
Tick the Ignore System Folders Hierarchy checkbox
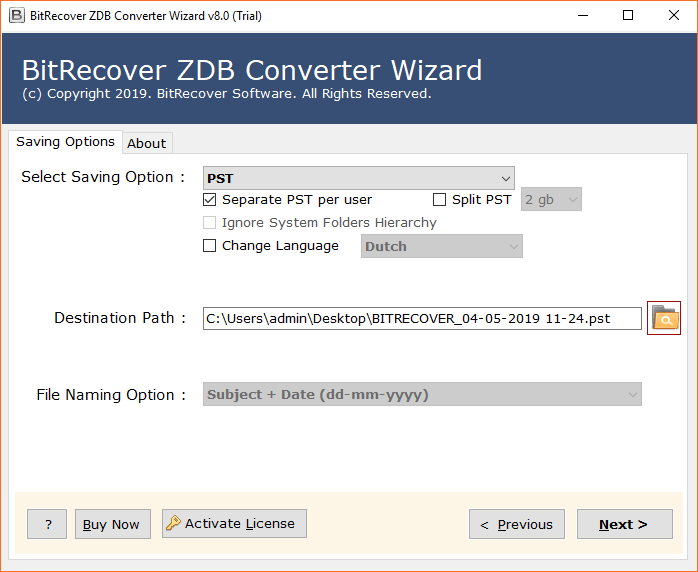click(x=210, y=223)
